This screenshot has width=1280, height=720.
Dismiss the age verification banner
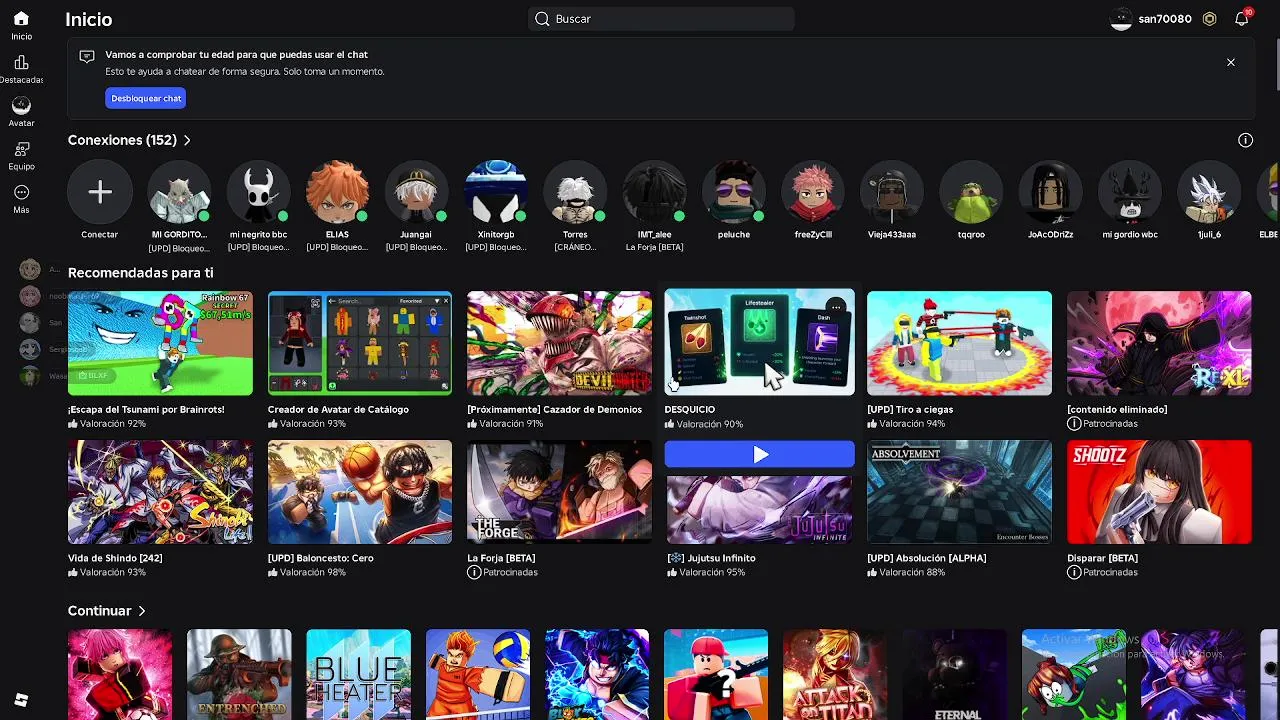[x=1231, y=62]
